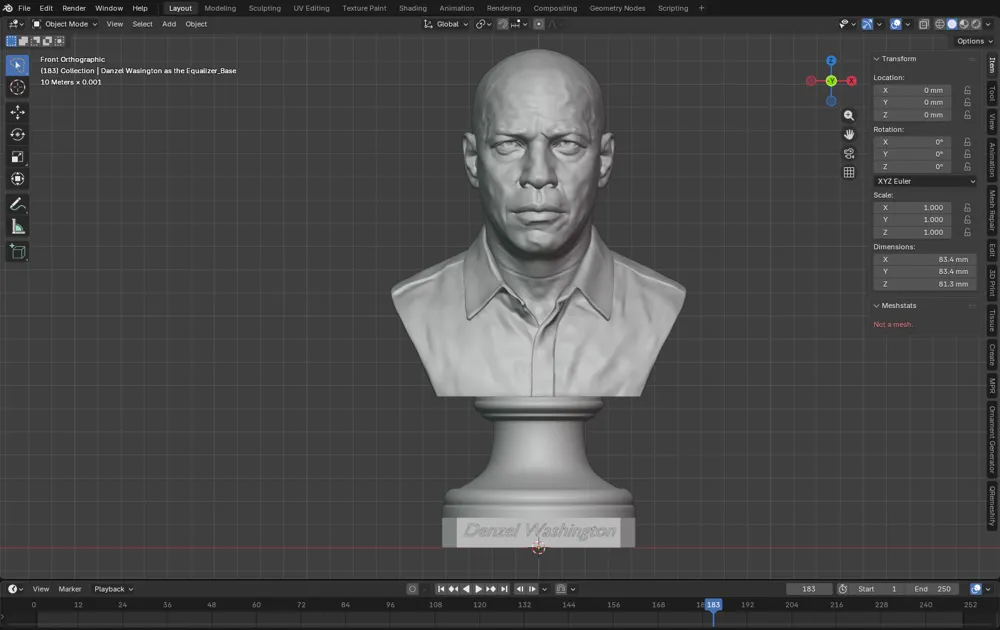This screenshot has width=1000, height=630.
Task: Toggle Scale Y lock
Action: tap(967, 220)
